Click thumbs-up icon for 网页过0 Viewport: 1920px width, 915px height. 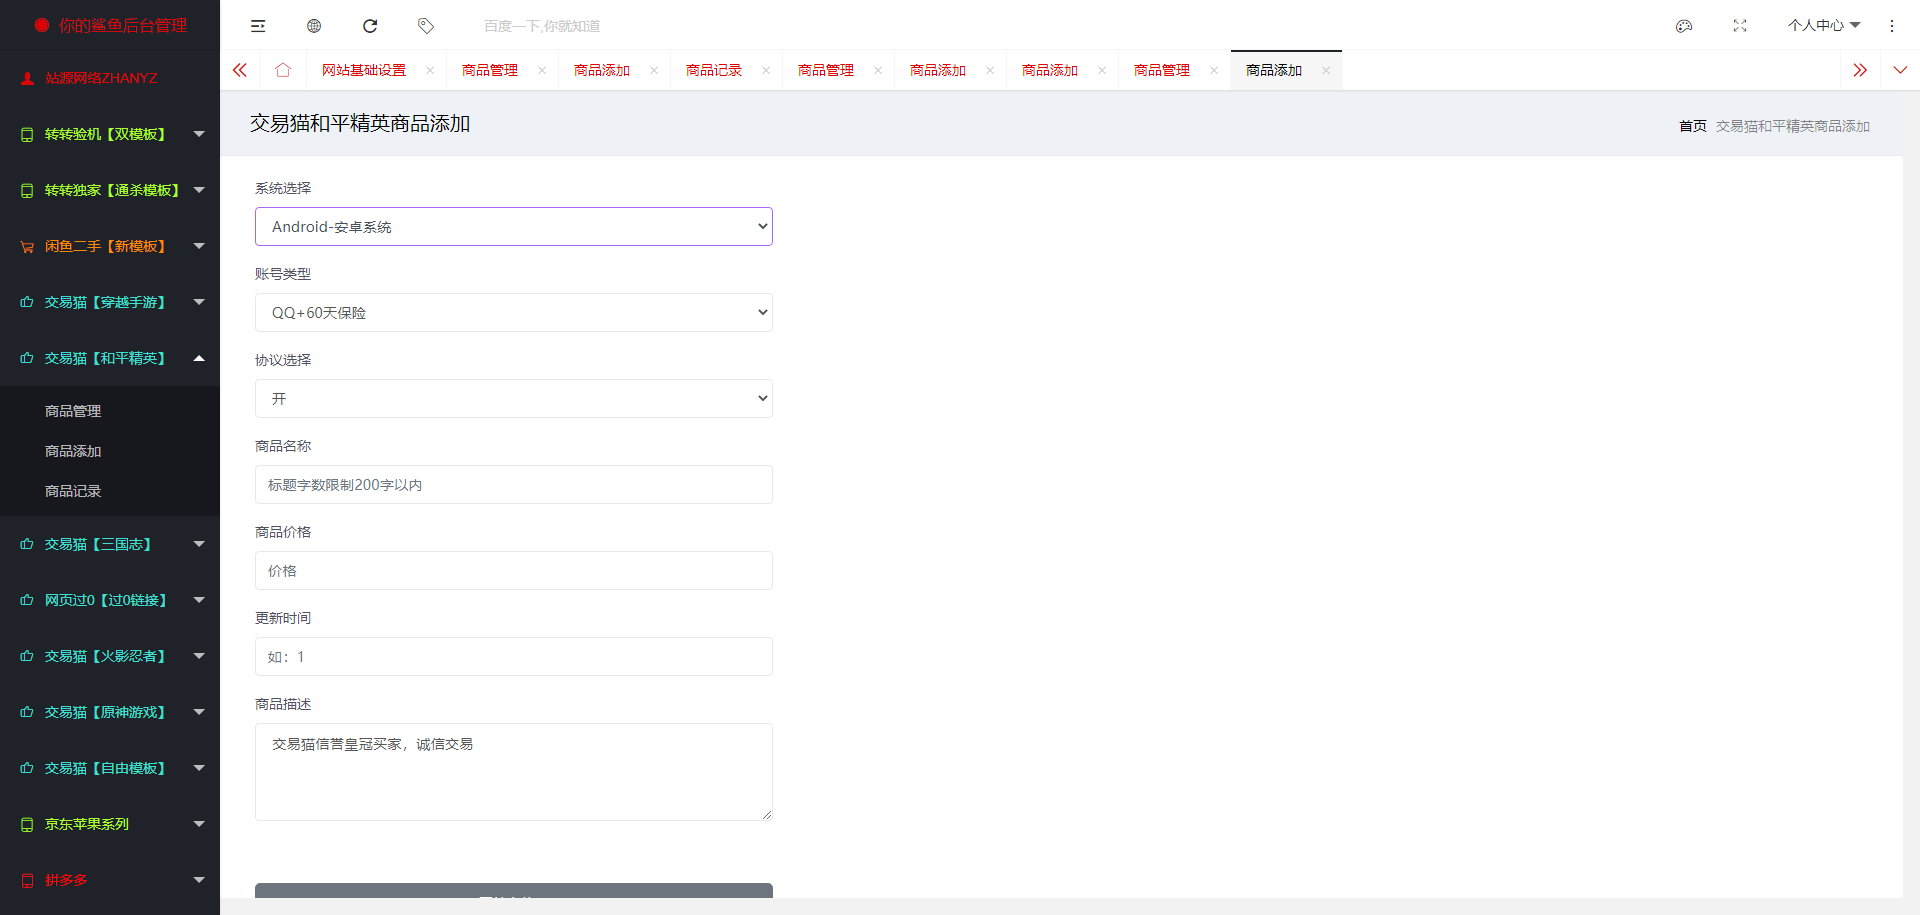coord(27,600)
